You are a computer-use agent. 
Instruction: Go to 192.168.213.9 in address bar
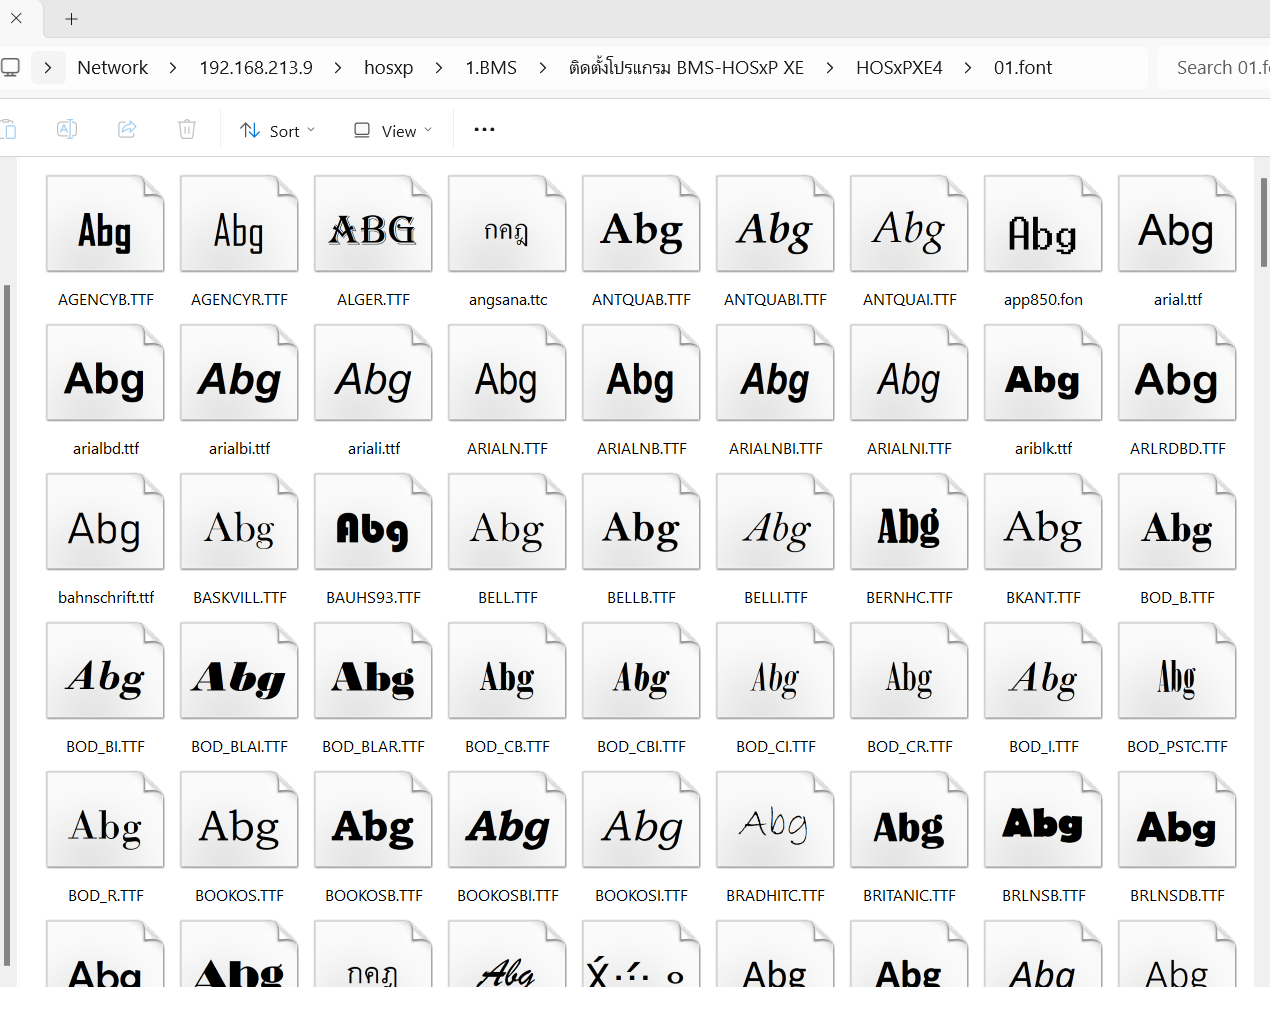[256, 67]
